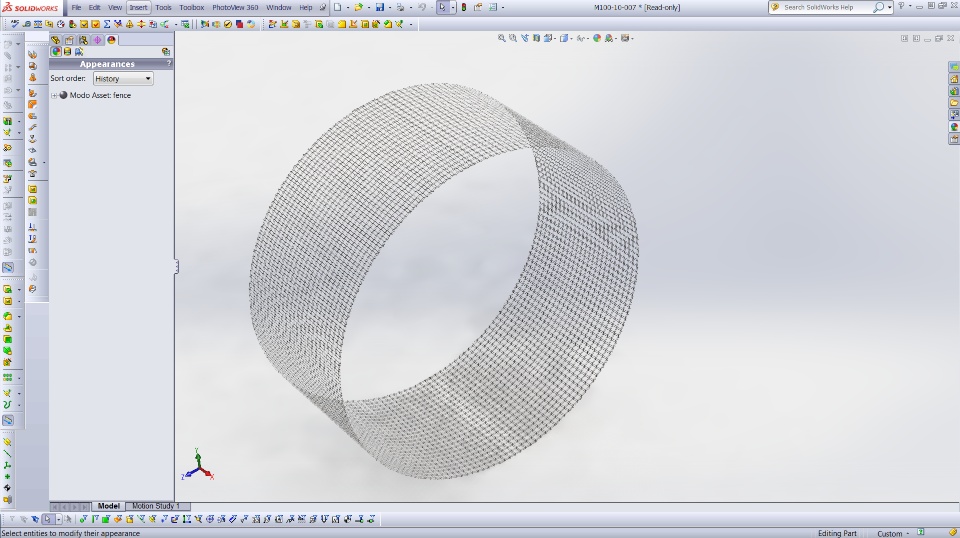This screenshot has width=960, height=538.
Task: Open the Sort order History dropdown
Action: [x=123, y=78]
